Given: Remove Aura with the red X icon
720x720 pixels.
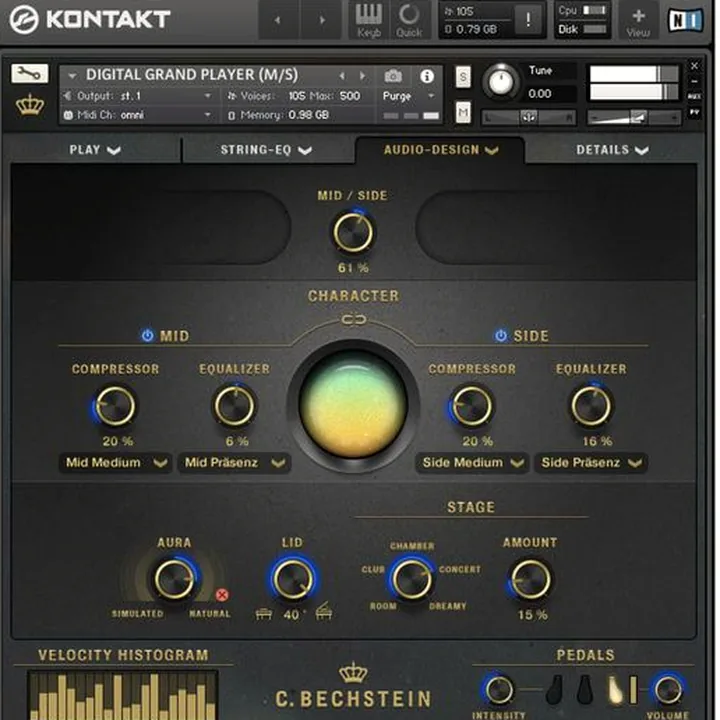Looking at the screenshot, I should (222, 595).
